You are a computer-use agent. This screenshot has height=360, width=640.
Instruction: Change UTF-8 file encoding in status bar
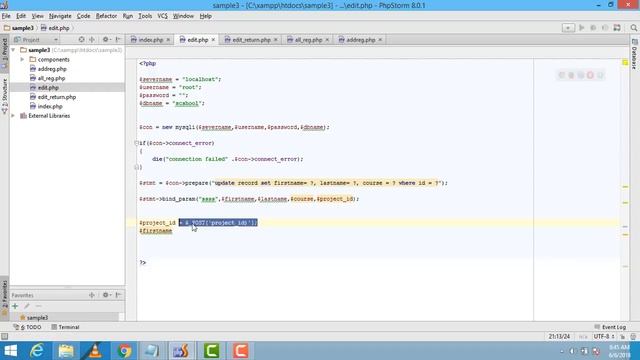[604, 336]
